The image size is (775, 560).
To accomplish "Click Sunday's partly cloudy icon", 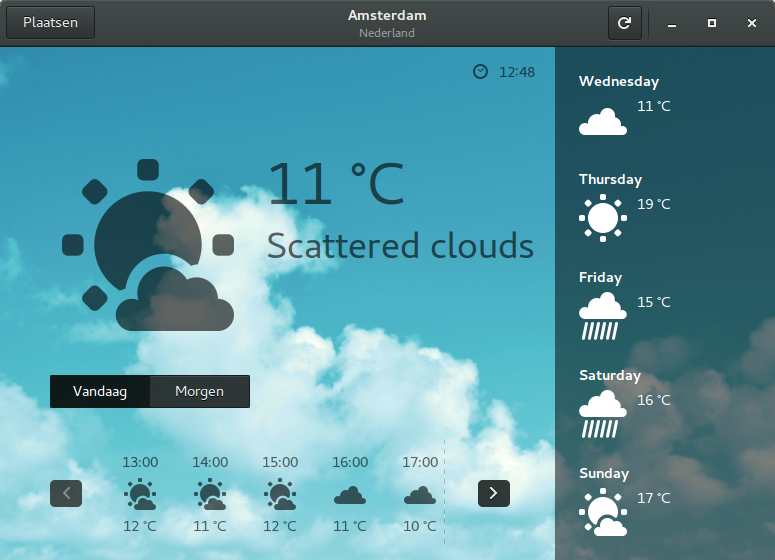I will point(603,513).
